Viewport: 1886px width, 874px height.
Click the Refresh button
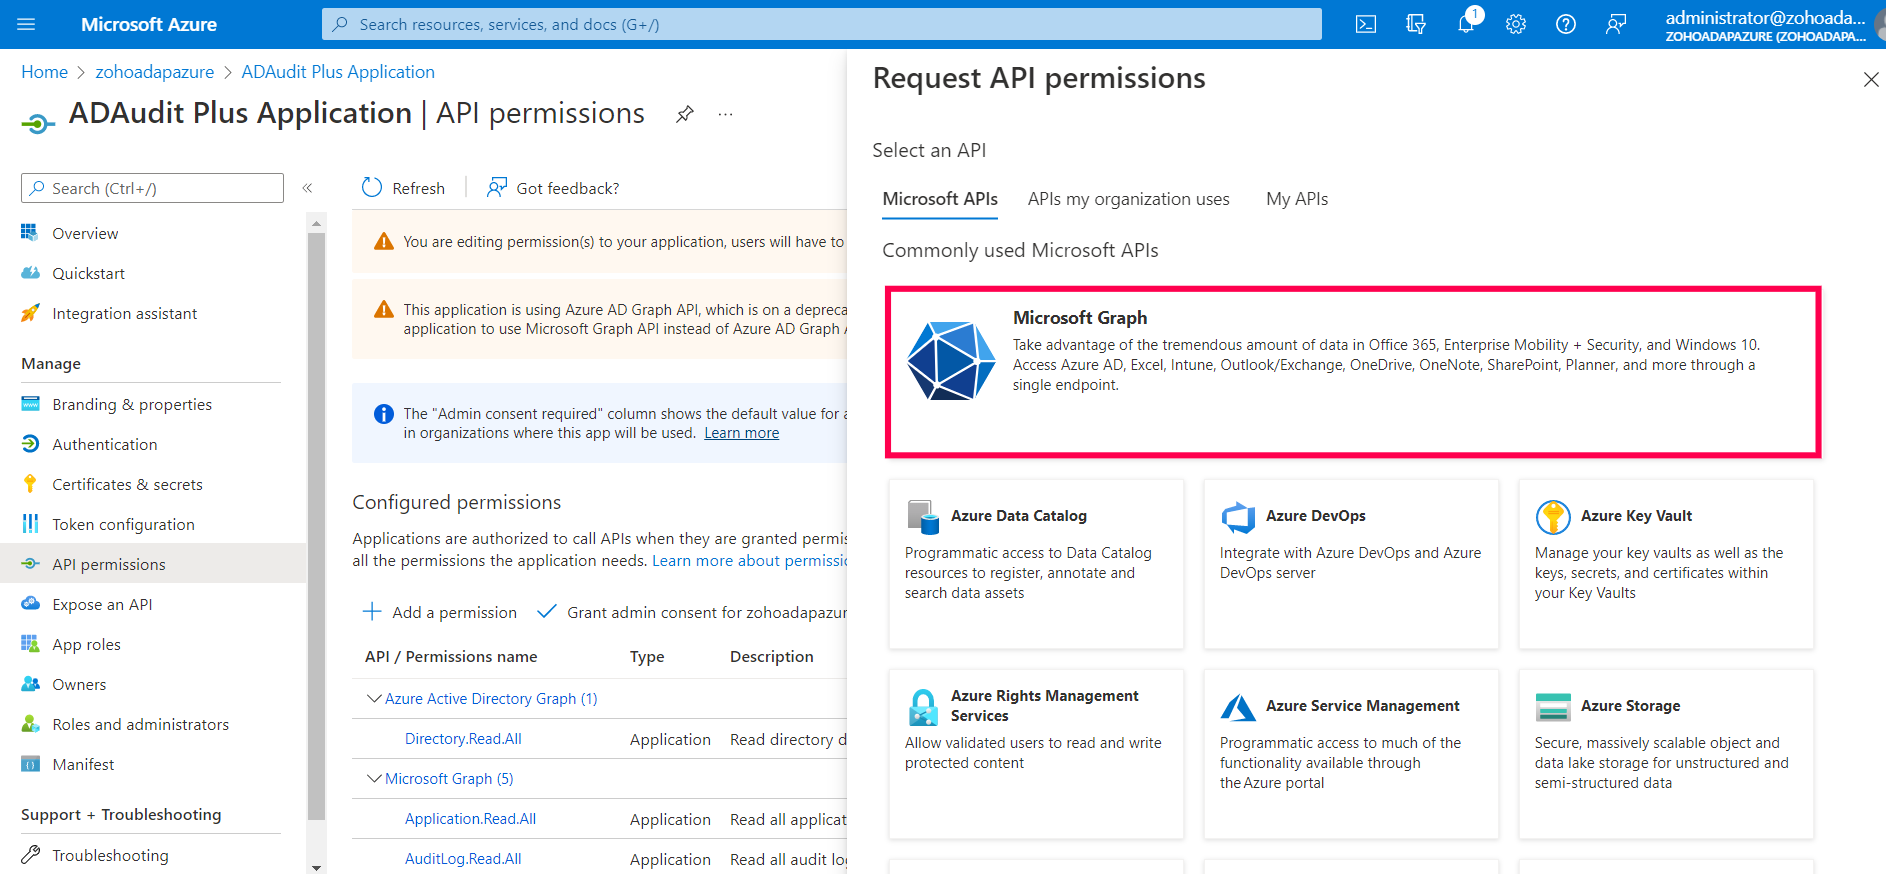[404, 188]
